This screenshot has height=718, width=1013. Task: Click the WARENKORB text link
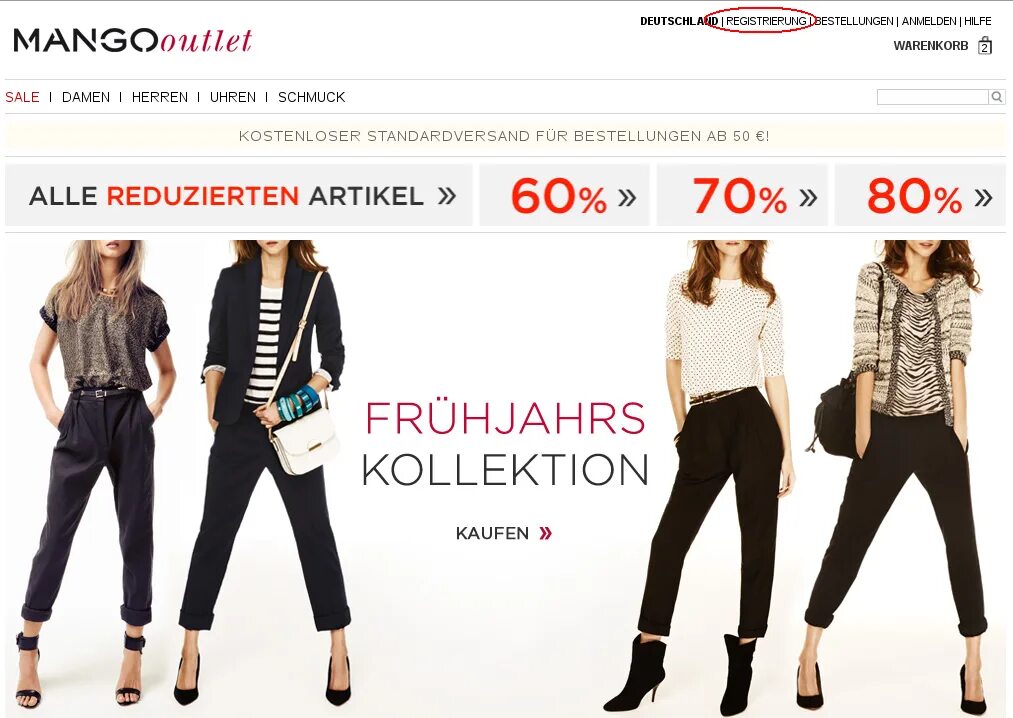point(931,46)
